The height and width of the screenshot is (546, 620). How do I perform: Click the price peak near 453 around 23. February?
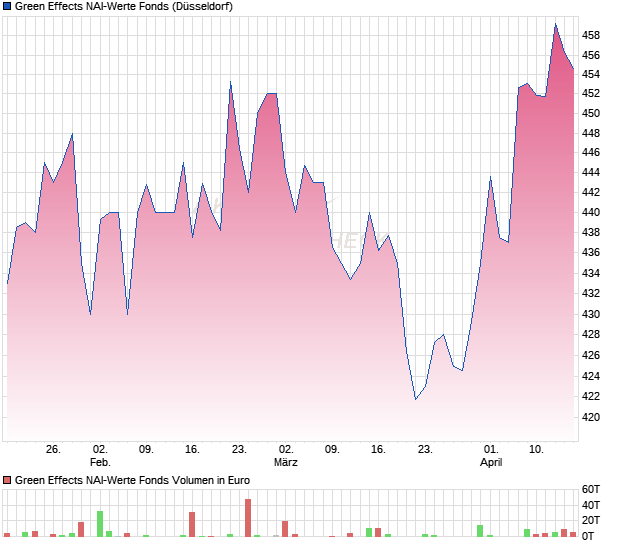(230, 82)
